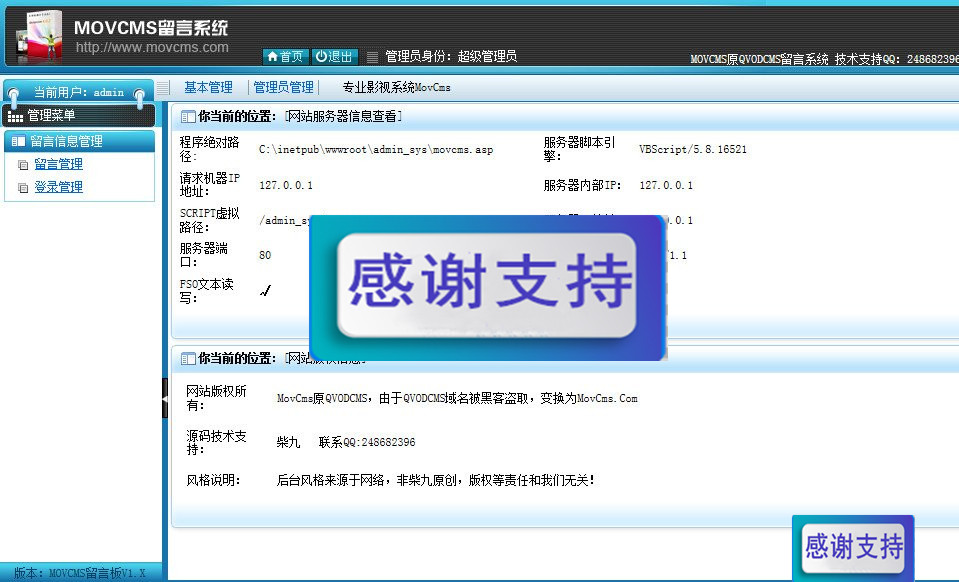This screenshot has width=959, height=582.
Task: Select the 127.0.0.1 value of 请求机器IP地址
Action: pyautogui.click(x=286, y=185)
